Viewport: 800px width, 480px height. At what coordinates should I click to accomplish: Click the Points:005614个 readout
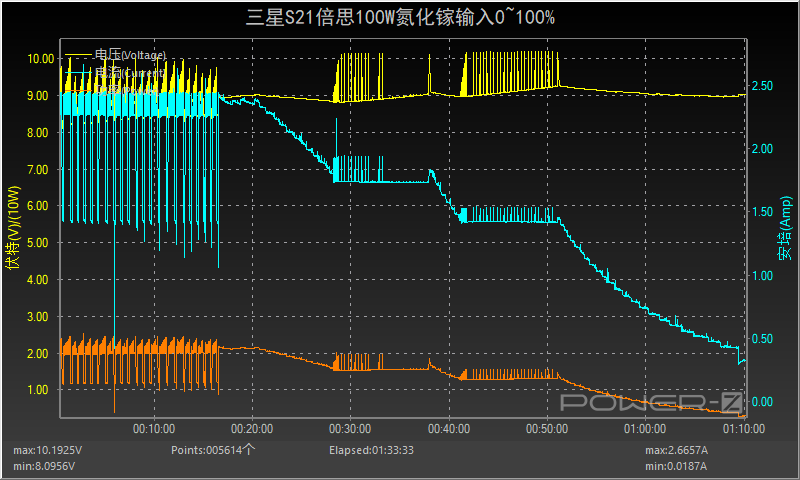[213, 450]
